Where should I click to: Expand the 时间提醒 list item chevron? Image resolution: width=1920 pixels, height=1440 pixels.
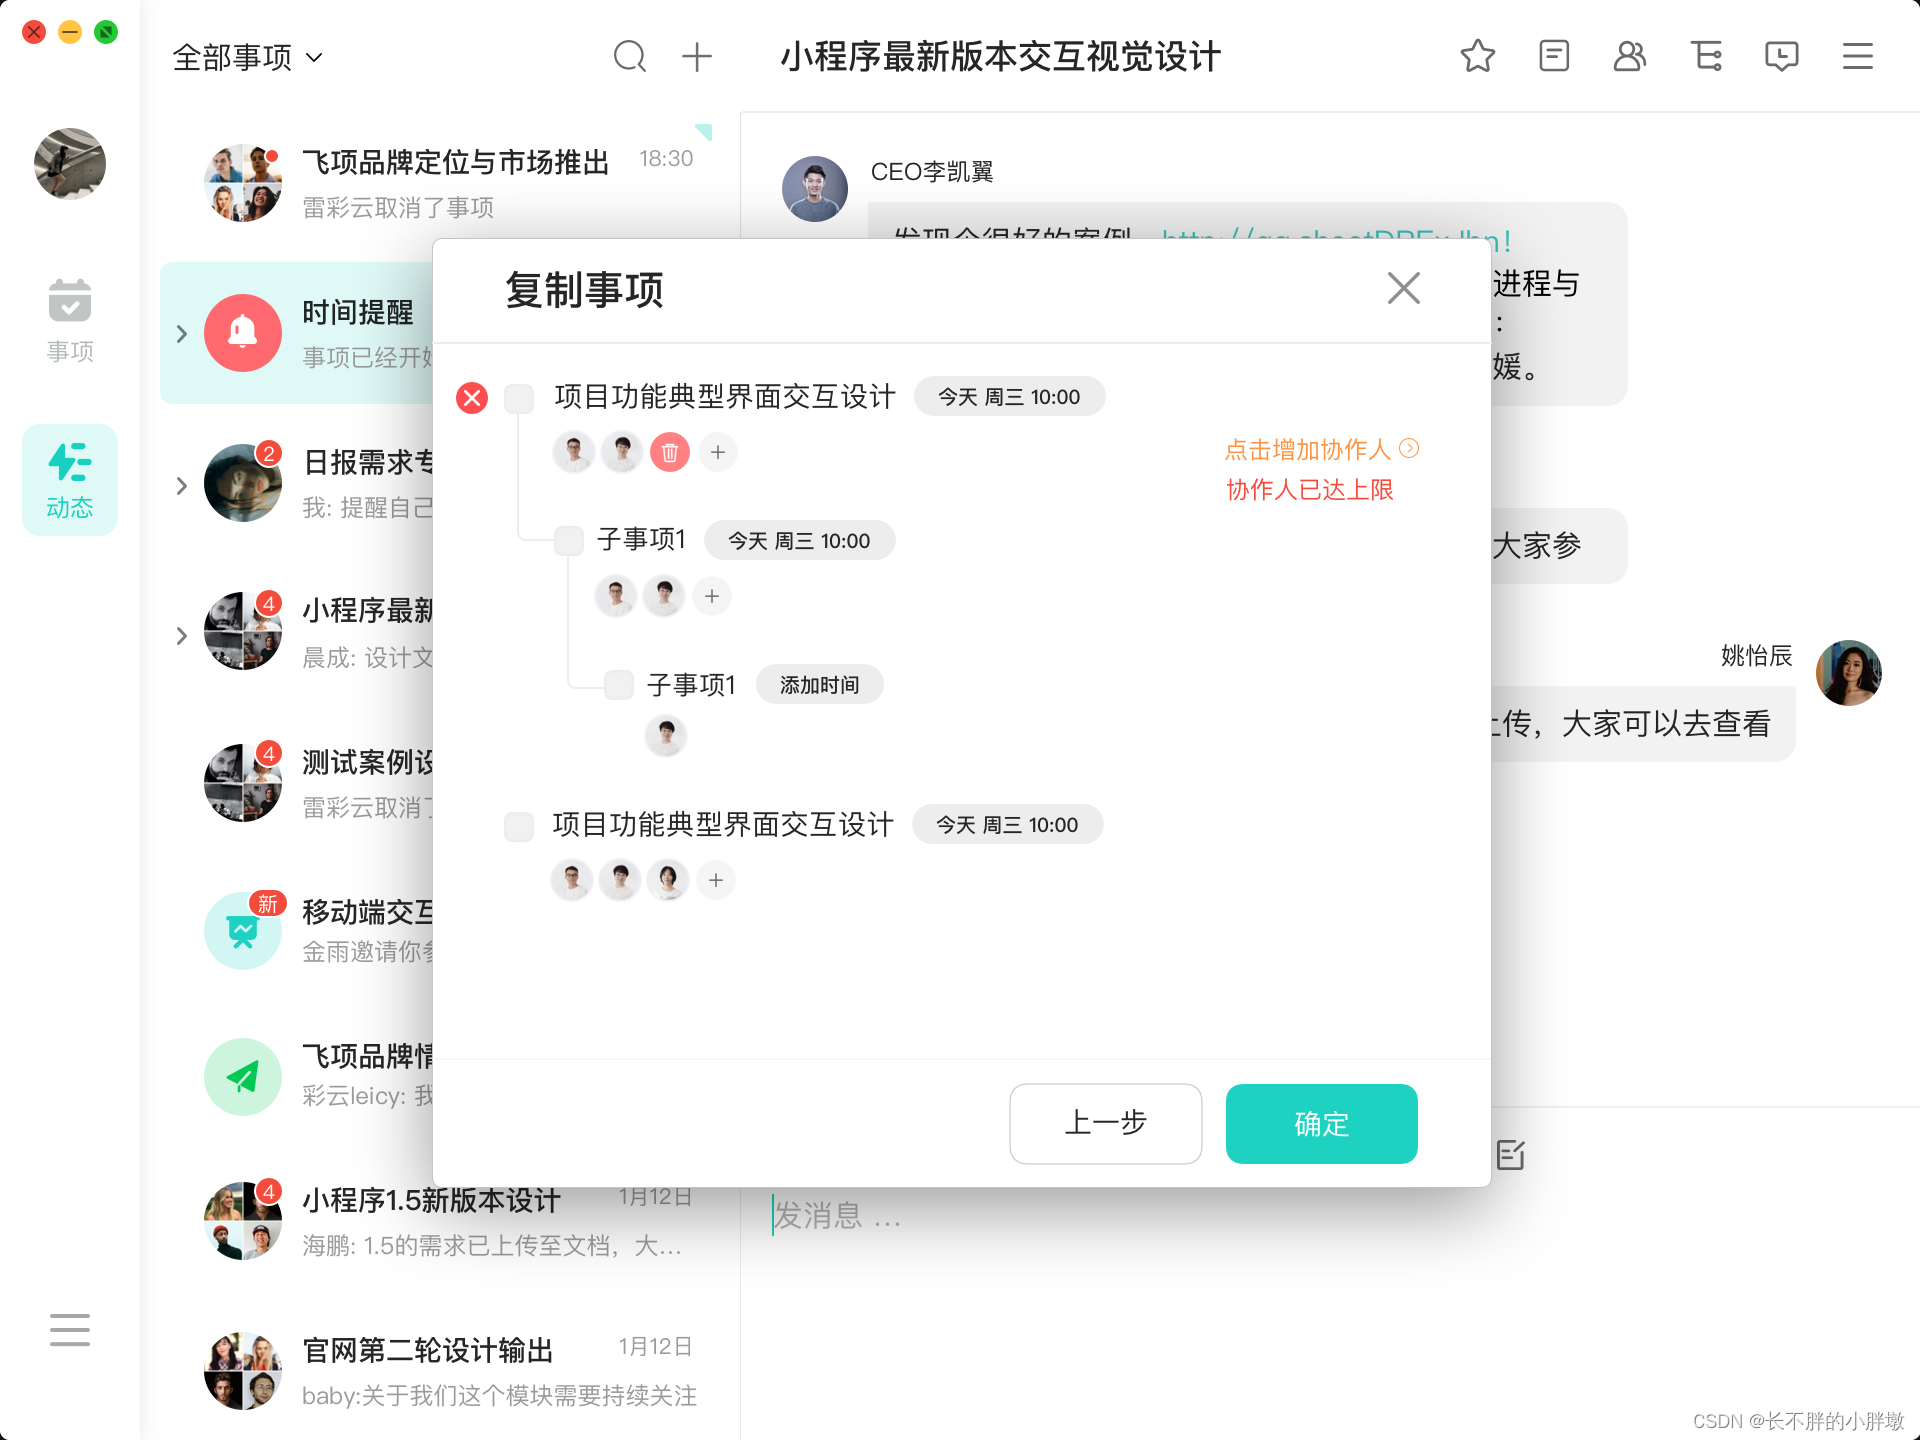pos(181,334)
